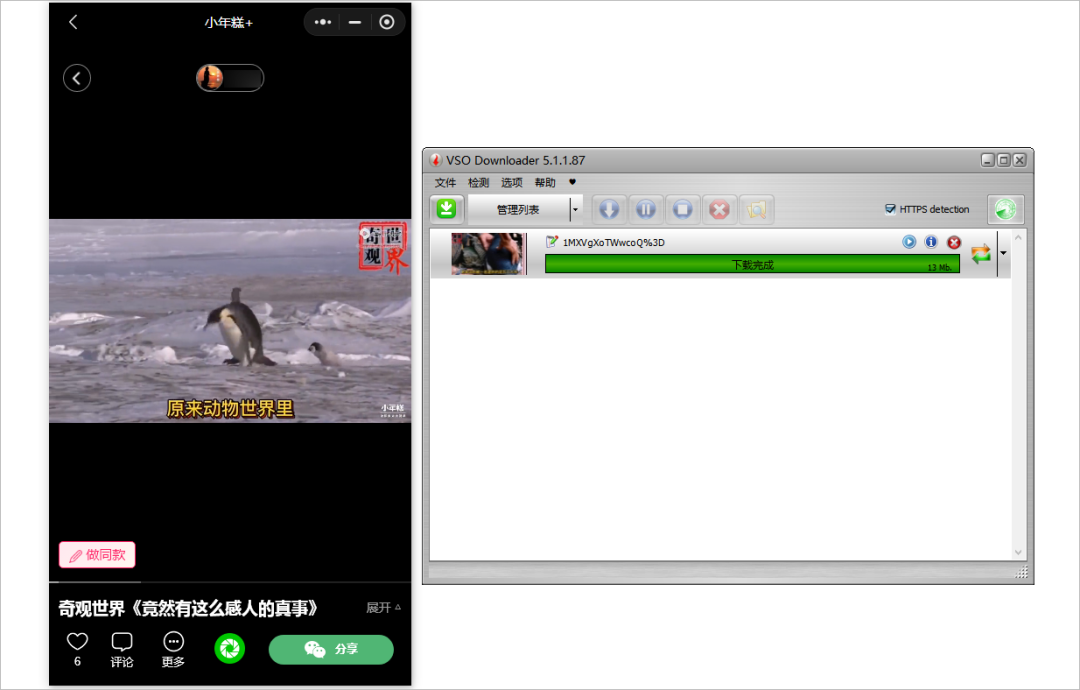1080x690 pixels.
Task: Click the penguin video player
Action: (x=230, y=321)
